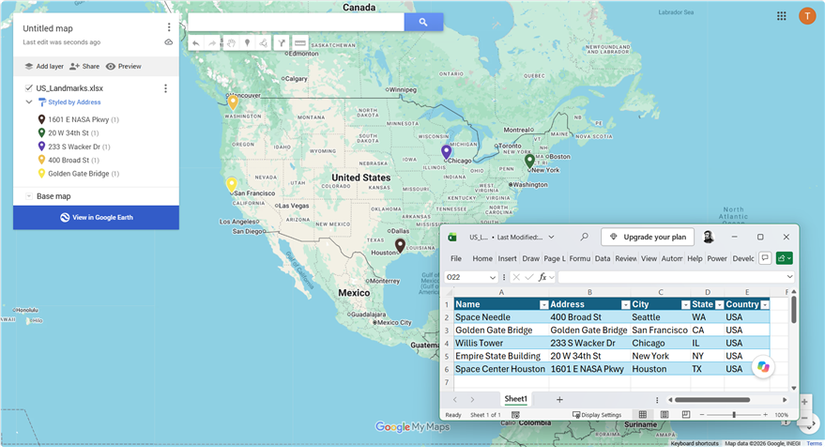This screenshot has height=447, width=825.
Task: Click the cloud save status icon
Action: [x=168, y=42]
